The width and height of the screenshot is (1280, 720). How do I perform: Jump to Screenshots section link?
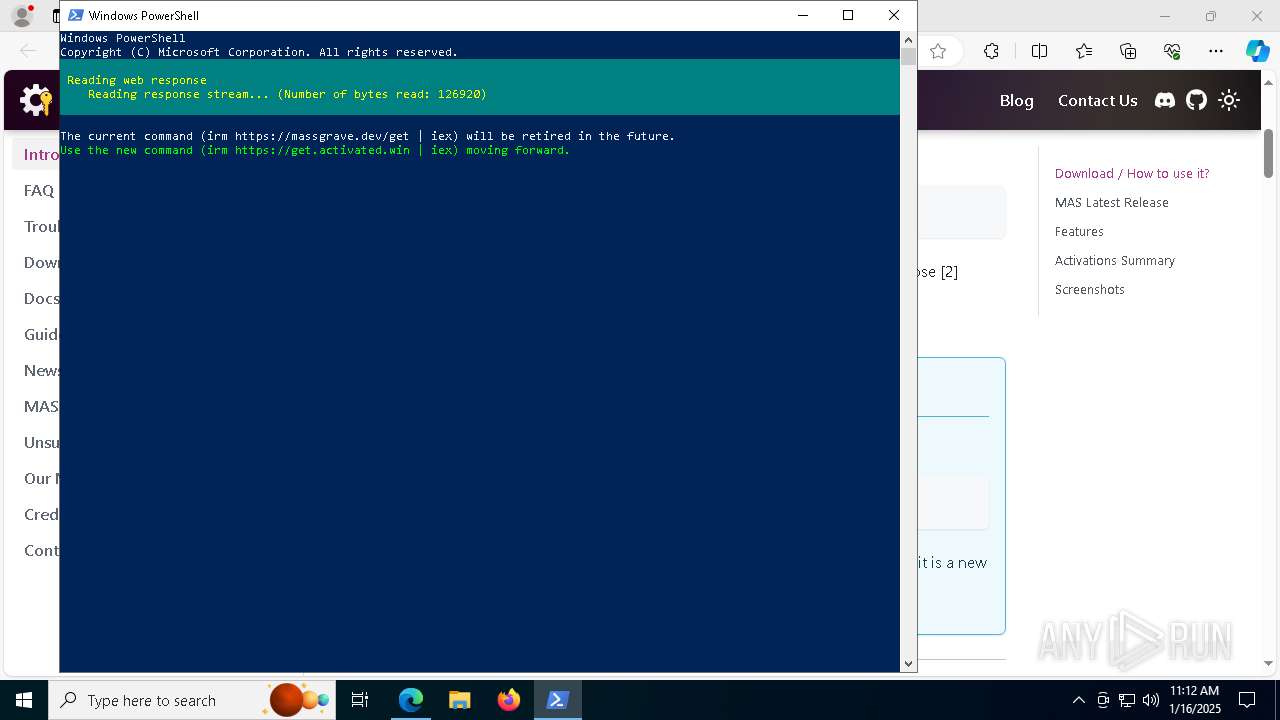(1089, 289)
